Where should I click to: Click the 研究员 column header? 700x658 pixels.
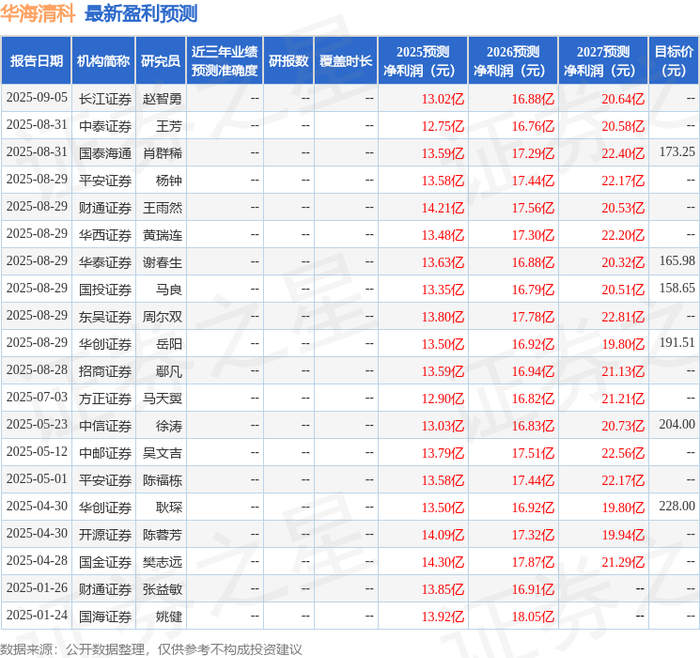(161, 61)
